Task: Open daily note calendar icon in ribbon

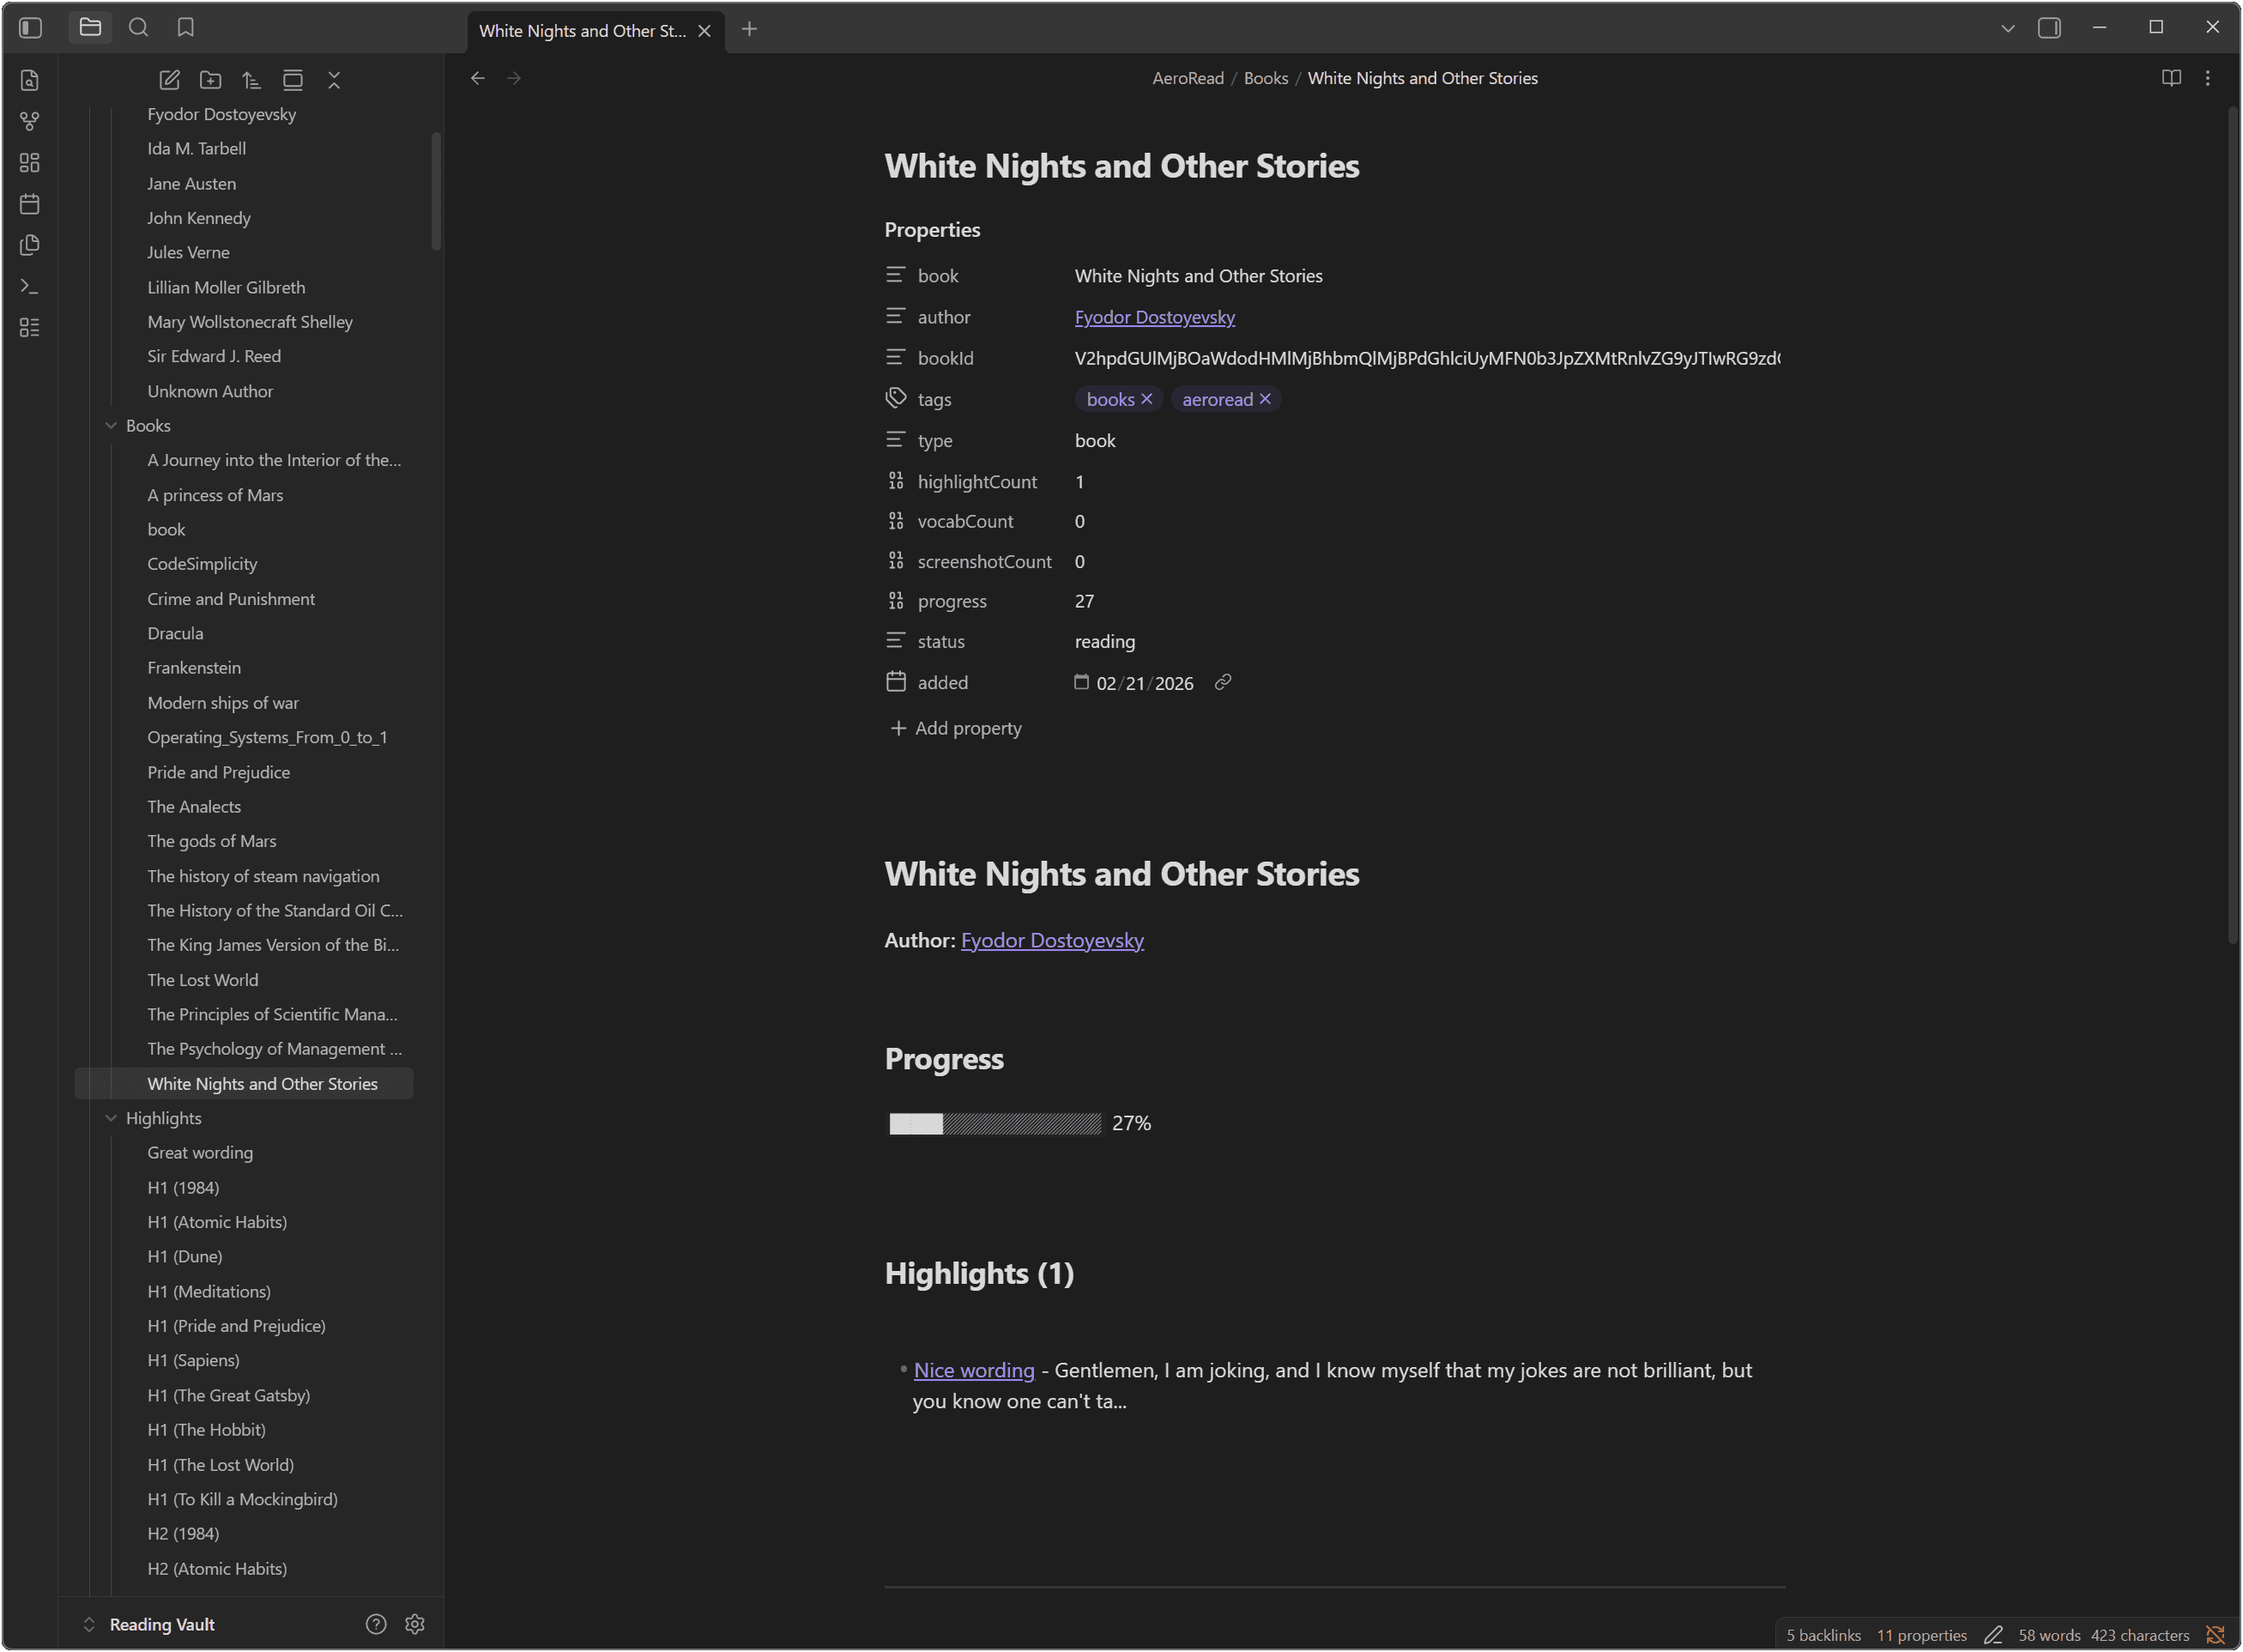Action: click(30, 204)
